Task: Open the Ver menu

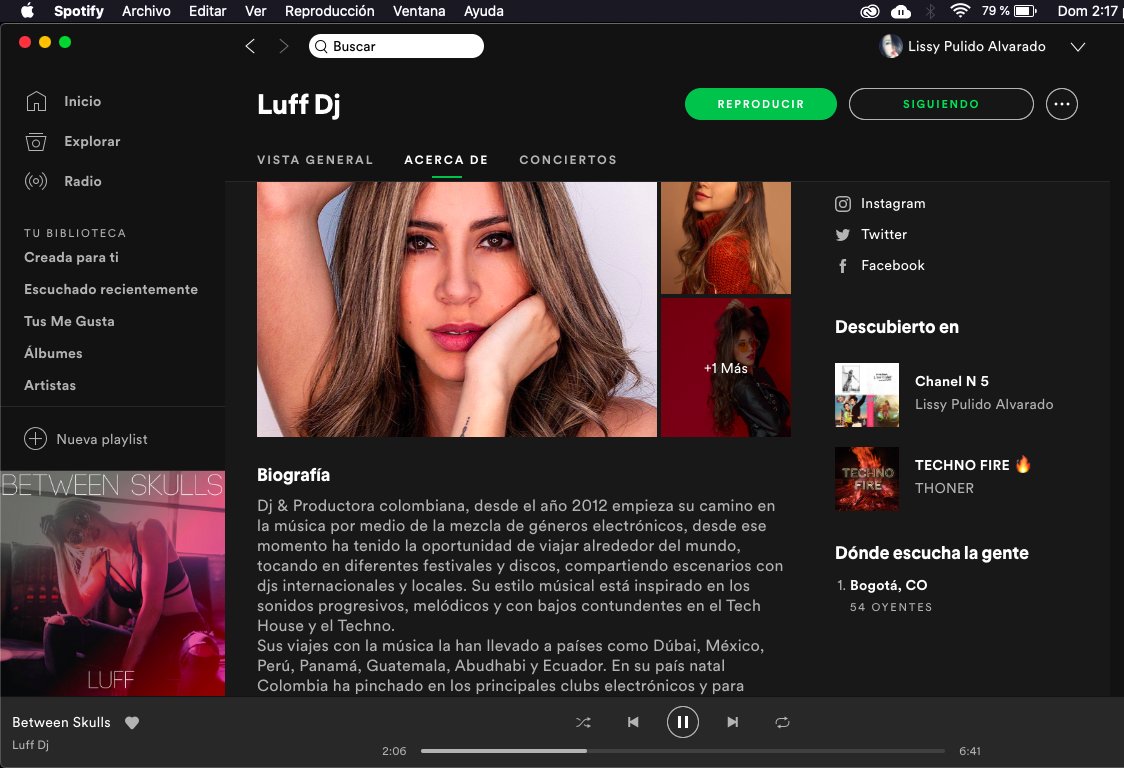Action: click(255, 11)
